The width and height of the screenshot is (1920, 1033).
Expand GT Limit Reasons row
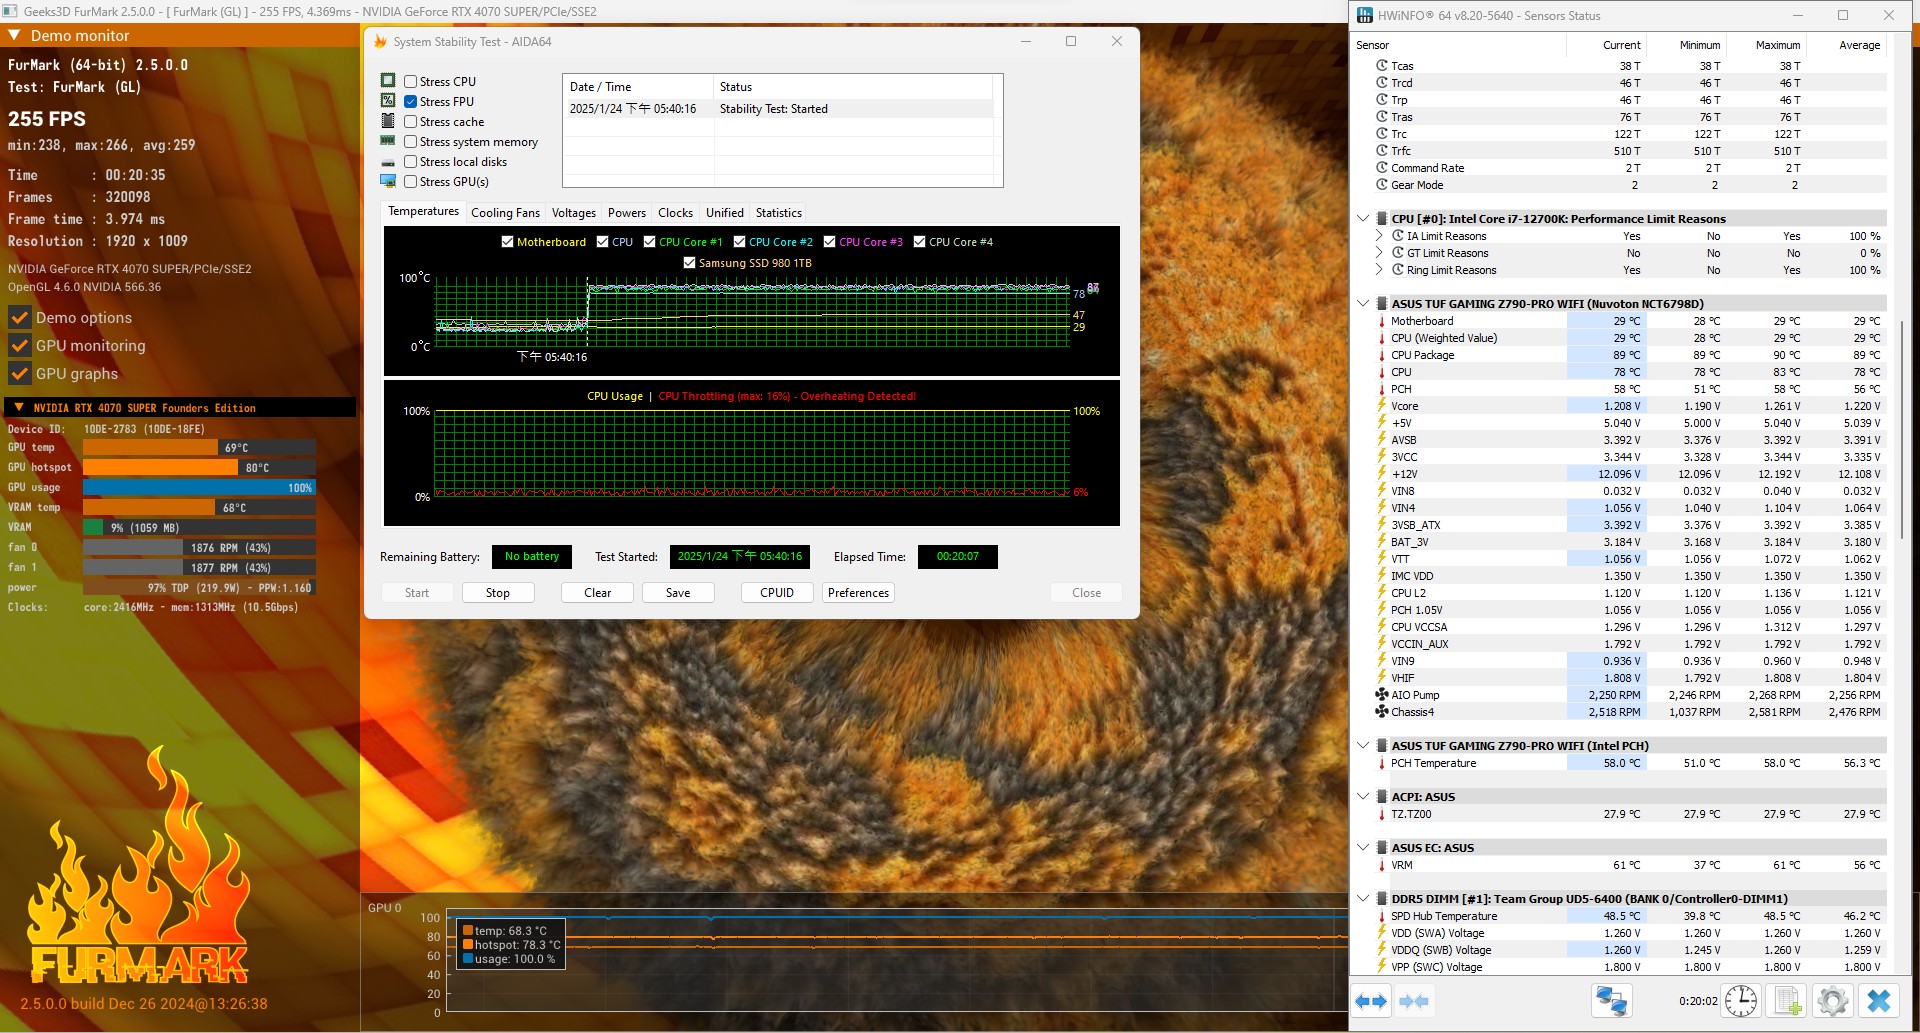point(1379,253)
